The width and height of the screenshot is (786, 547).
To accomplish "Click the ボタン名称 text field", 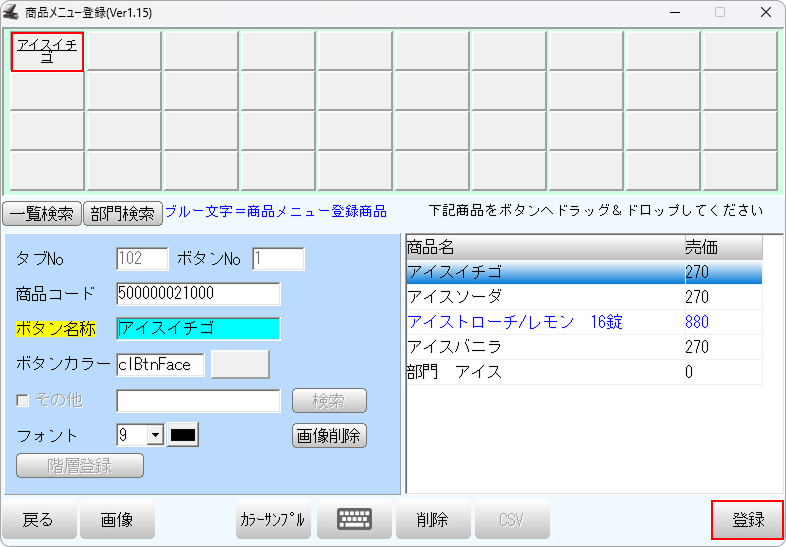I will point(198,329).
